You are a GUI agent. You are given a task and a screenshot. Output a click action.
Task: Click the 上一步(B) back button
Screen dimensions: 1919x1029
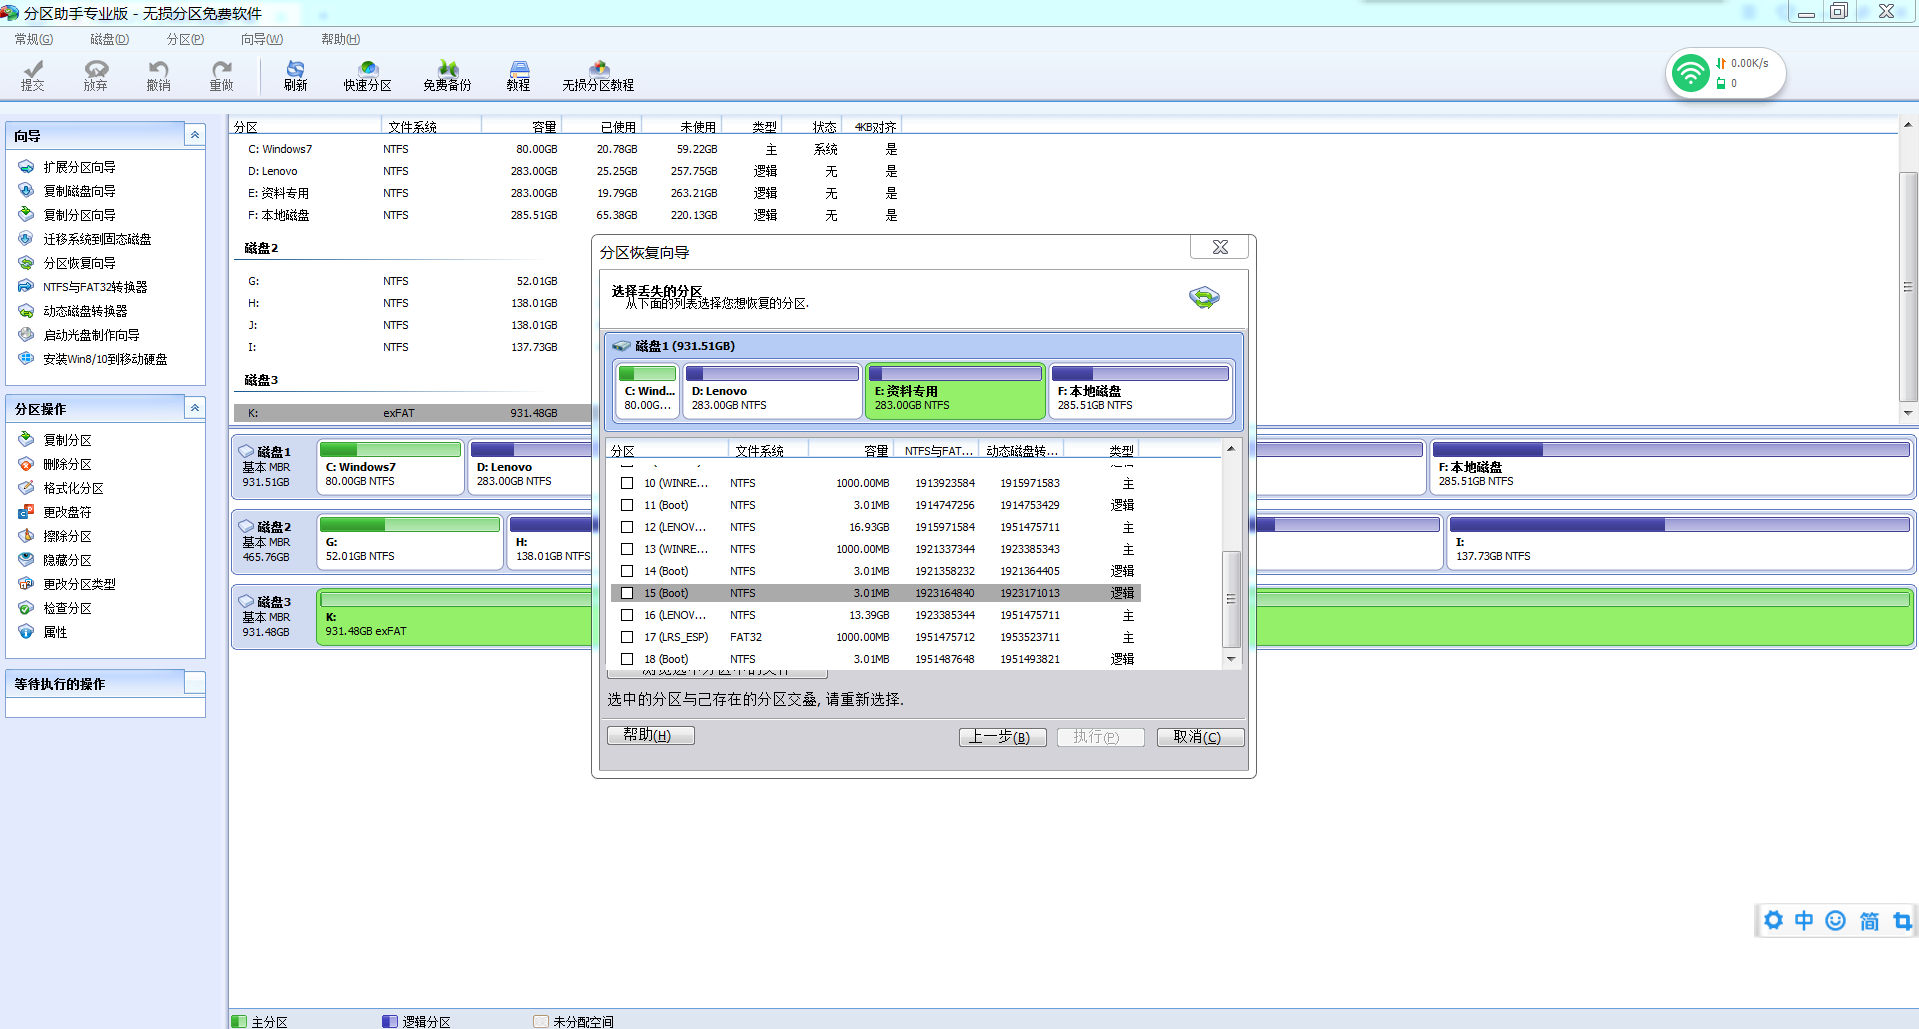pyautogui.click(x=1002, y=737)
